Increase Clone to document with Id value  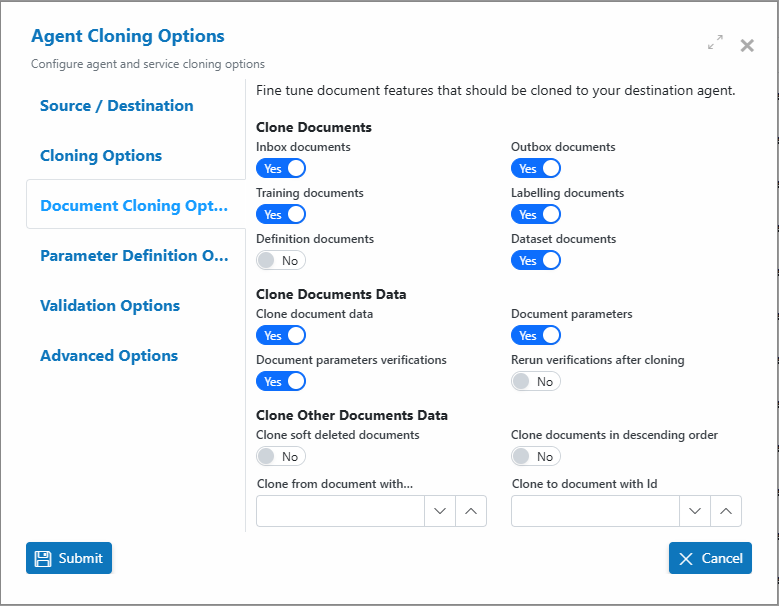tap(726, 511)
